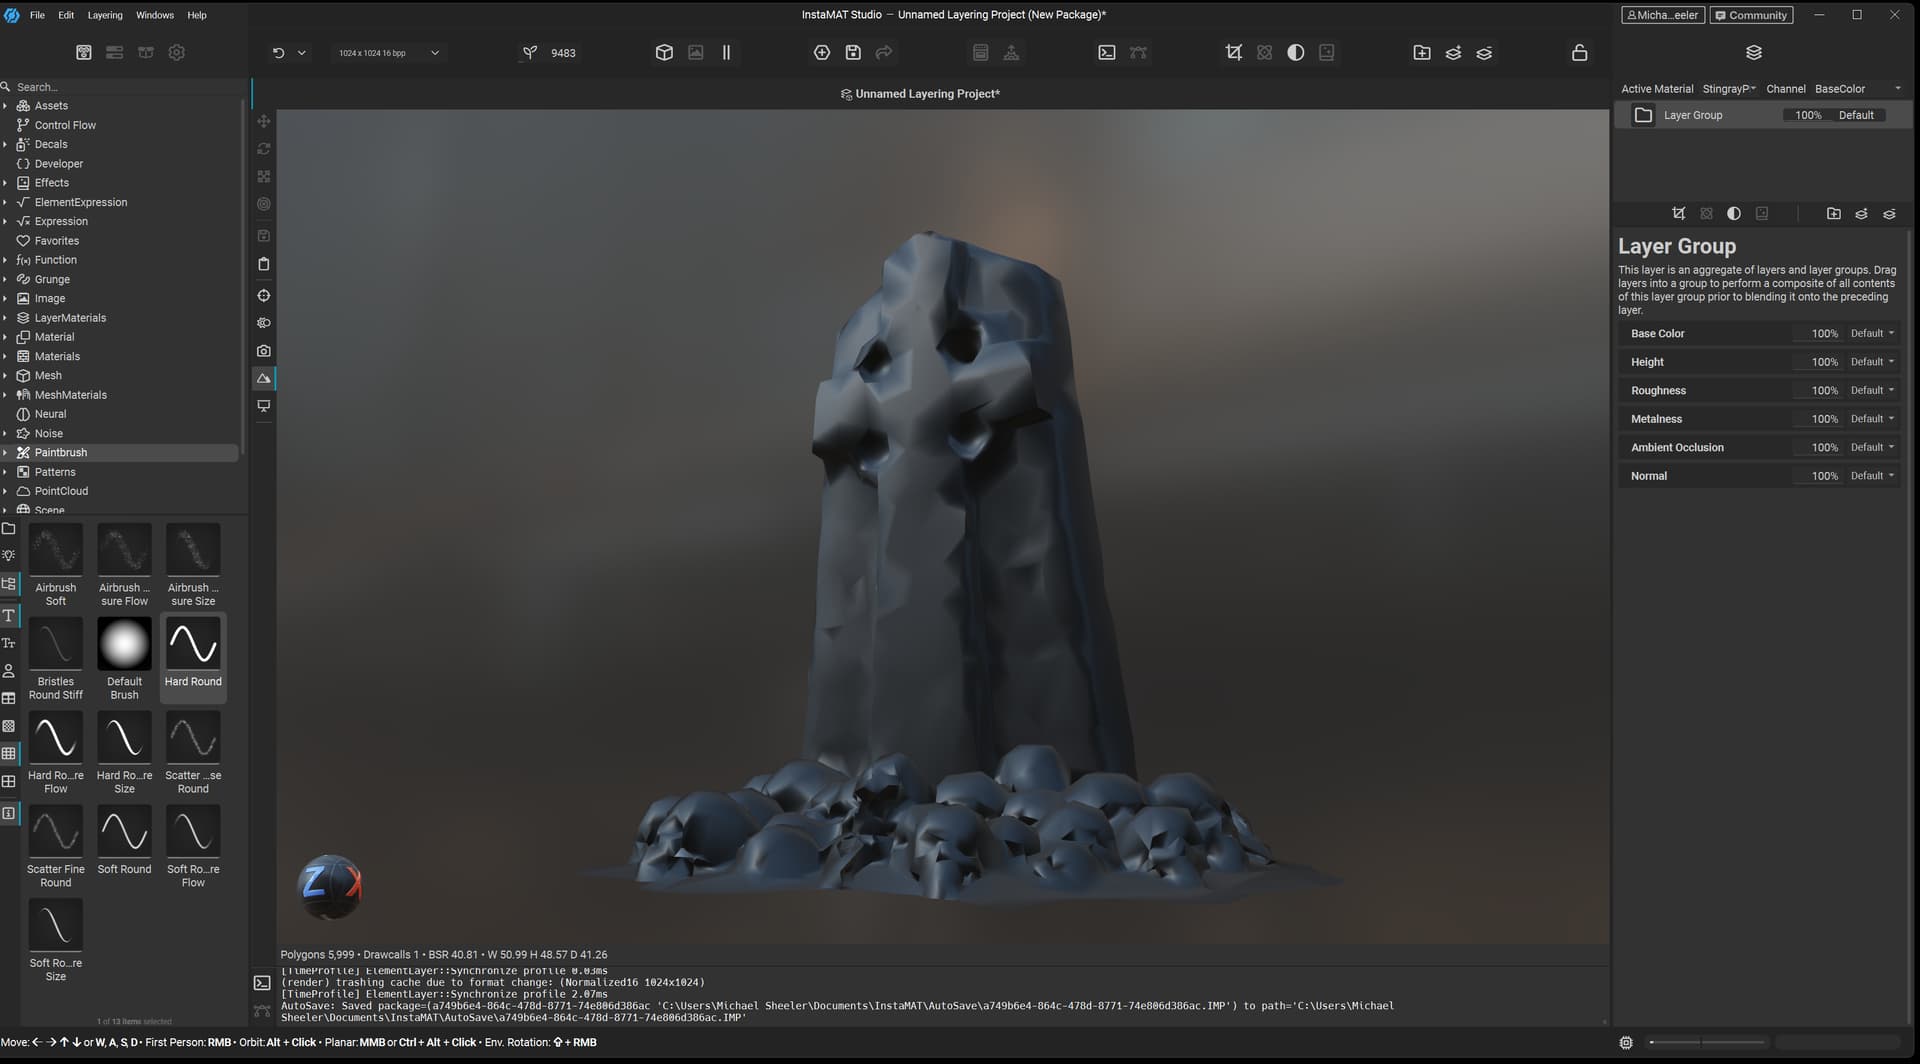
Task: Click the crop icon in top toolbar
Action: click(x=1234, y=53)
